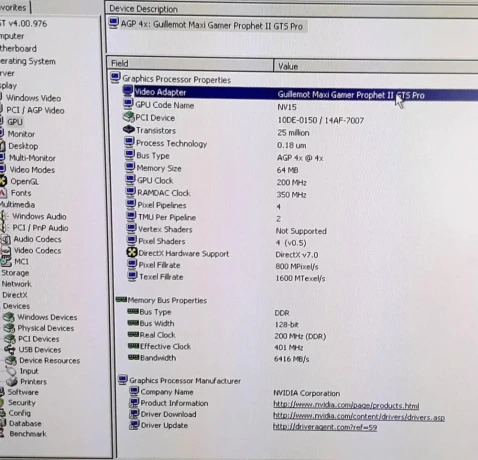Image resolution: width=478 pixels, height=460 pixels.
Task: Click the device icon beside AGP 4x entry
Action: click(x=114, y=23)
